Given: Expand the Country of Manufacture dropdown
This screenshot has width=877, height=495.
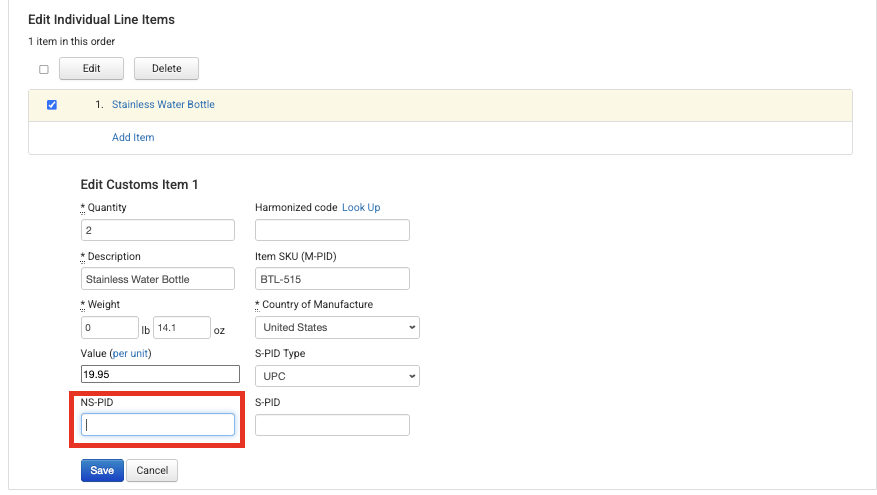Looking at the screenshot, I should (x=337, y=328).
